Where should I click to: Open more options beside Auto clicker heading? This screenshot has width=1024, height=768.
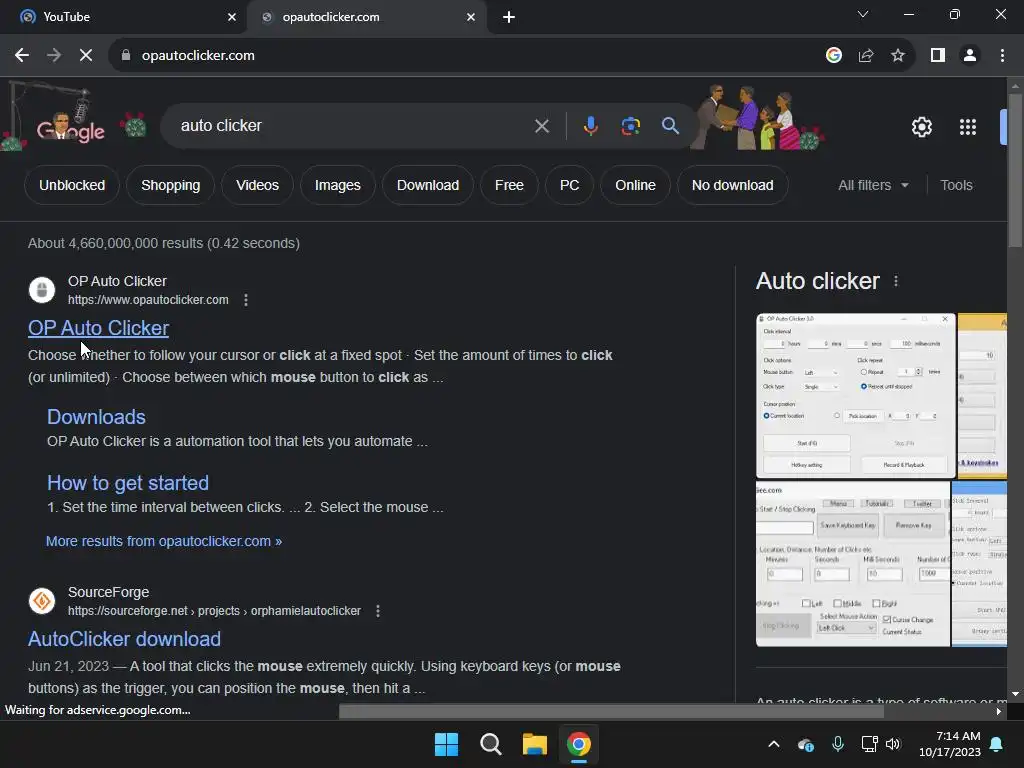pos(895,281)
